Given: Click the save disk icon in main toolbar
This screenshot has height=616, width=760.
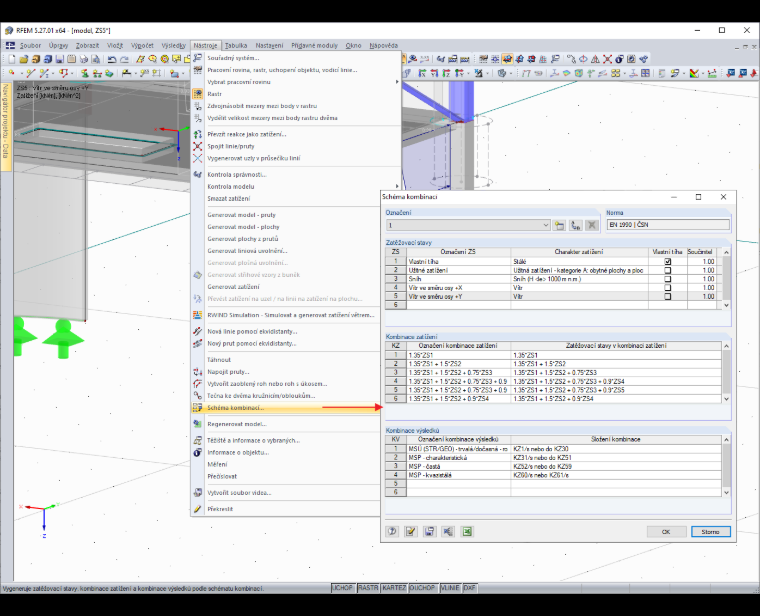Looking at the screenshot, I should [60, 59].
